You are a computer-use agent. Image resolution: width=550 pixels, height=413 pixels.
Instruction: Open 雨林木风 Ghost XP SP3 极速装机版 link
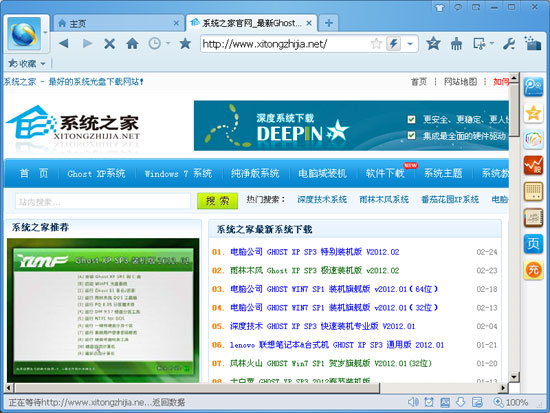click(x=315, y=271)
